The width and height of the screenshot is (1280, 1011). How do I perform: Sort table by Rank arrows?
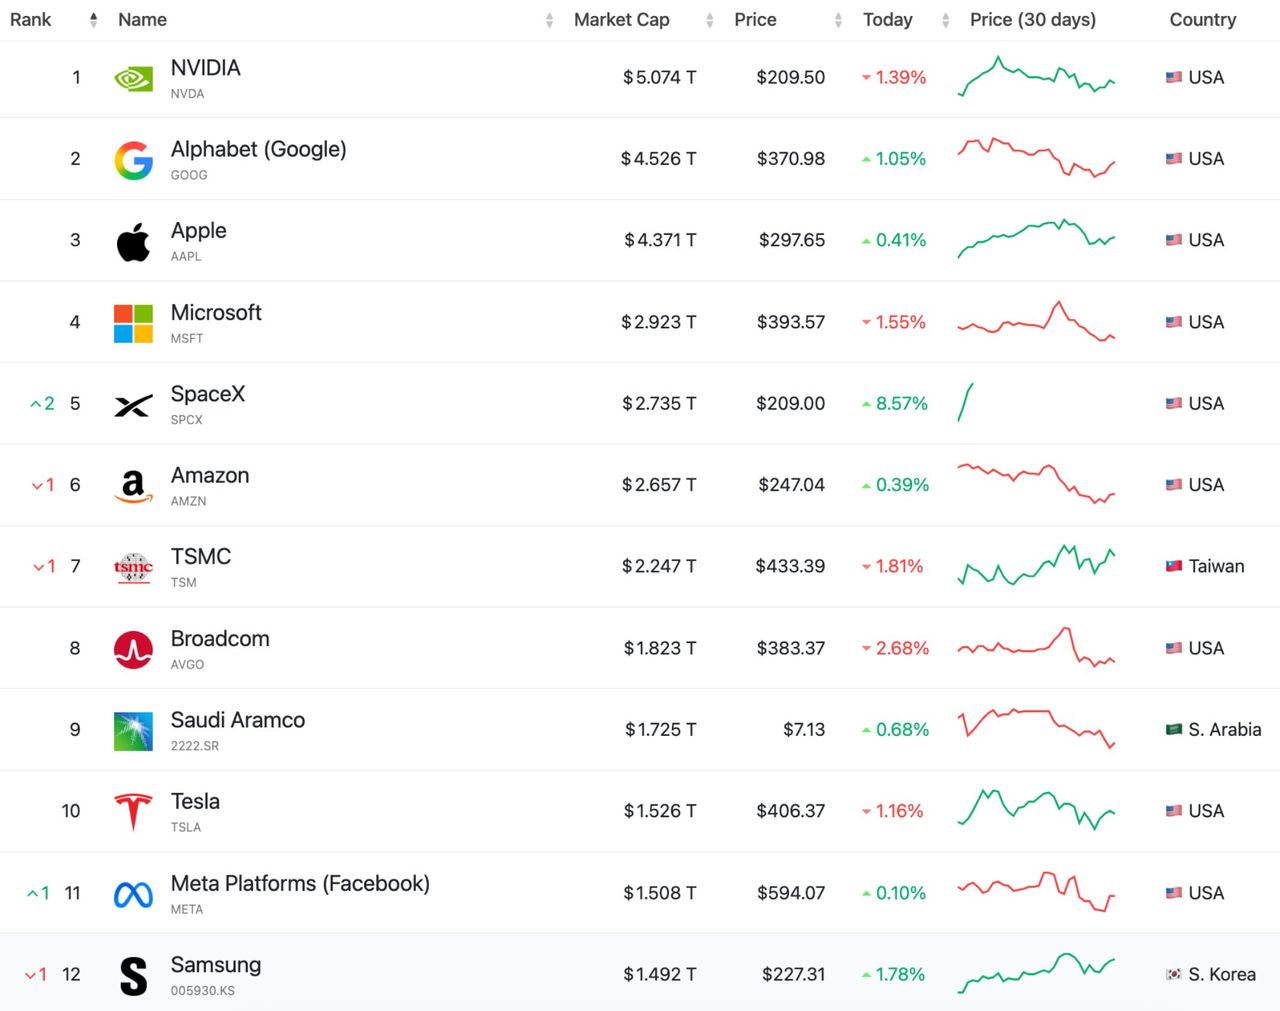pos(93,20)
